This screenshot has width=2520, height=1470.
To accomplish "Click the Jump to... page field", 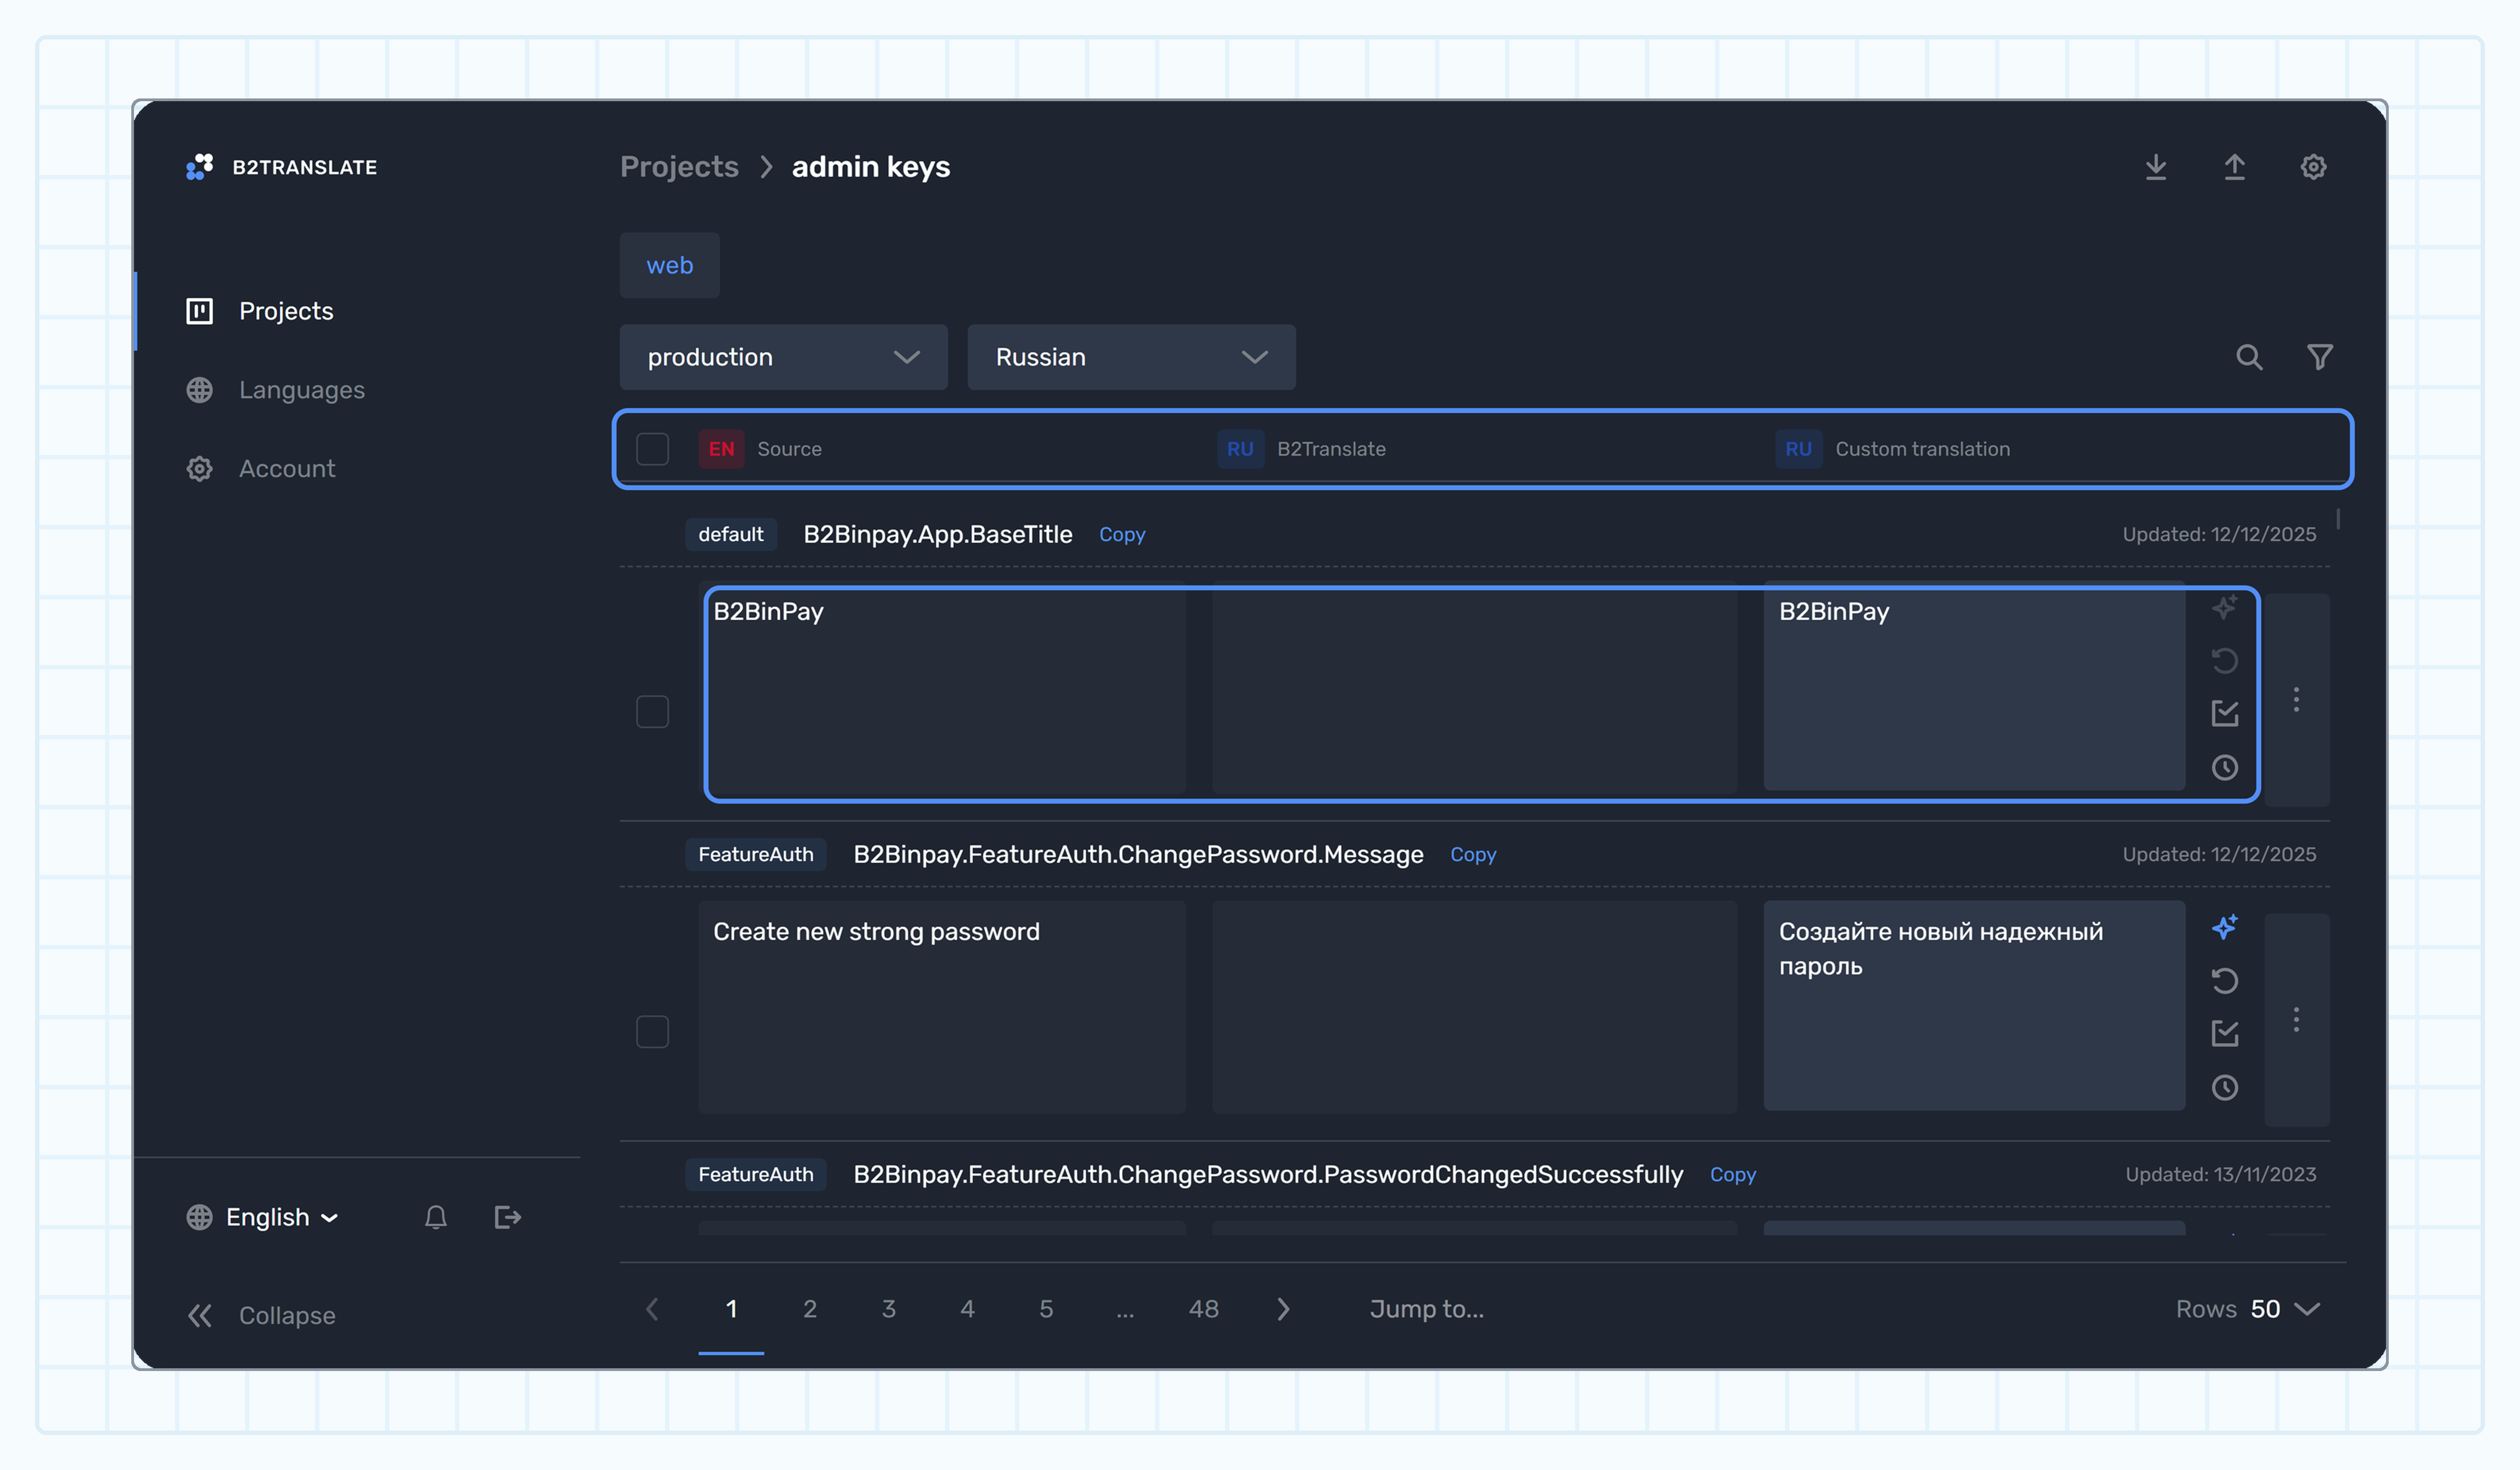I will click(x=1427, y=1309).
